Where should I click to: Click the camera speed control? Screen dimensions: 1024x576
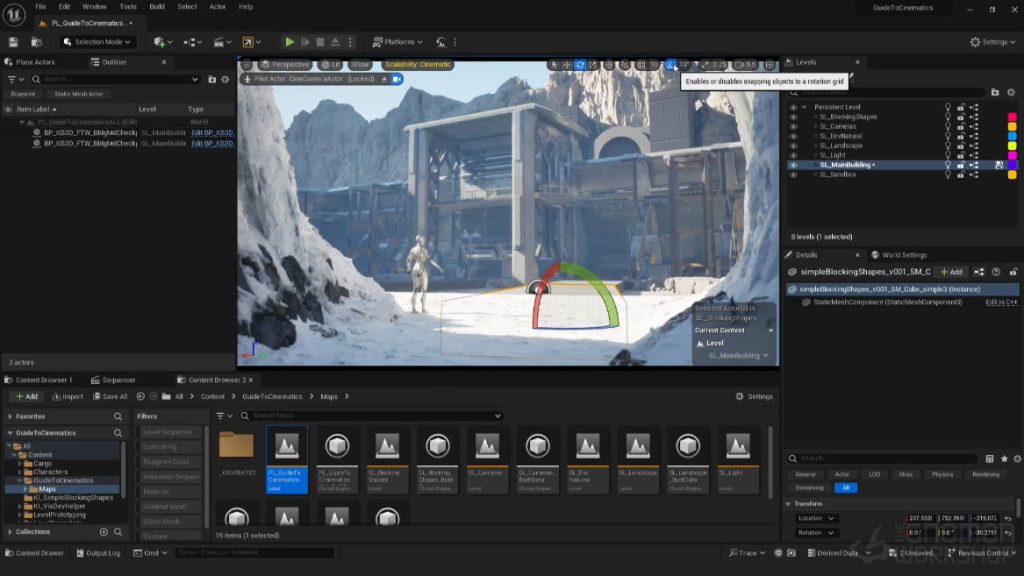745,65
